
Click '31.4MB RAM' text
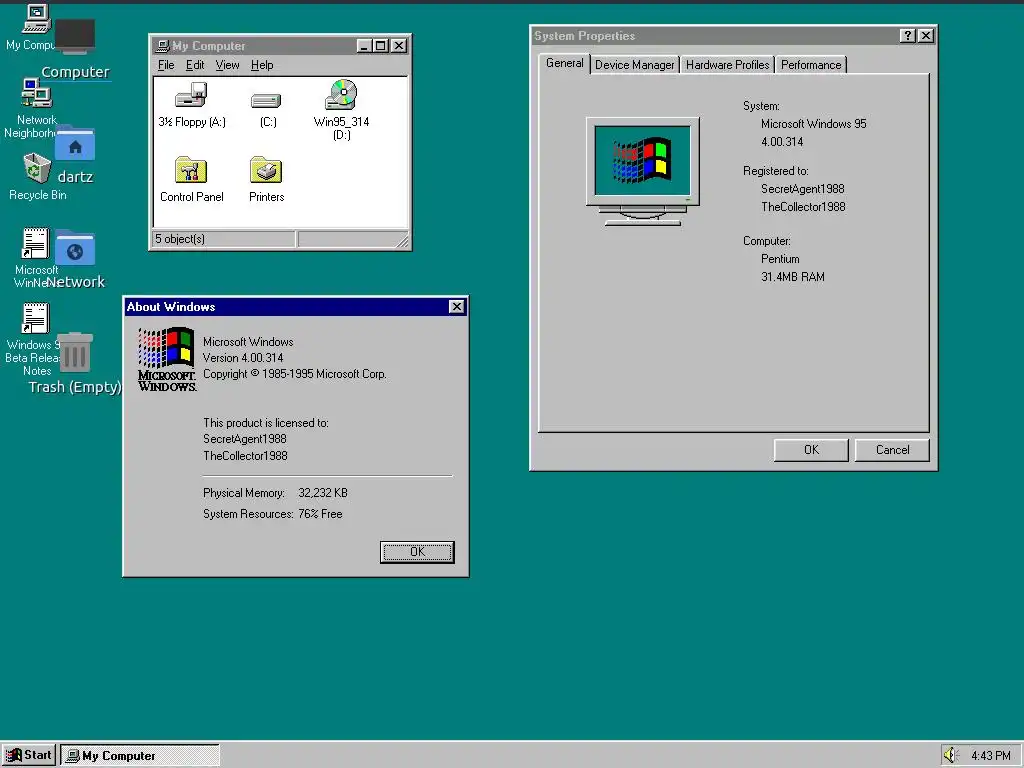[792, 277]
